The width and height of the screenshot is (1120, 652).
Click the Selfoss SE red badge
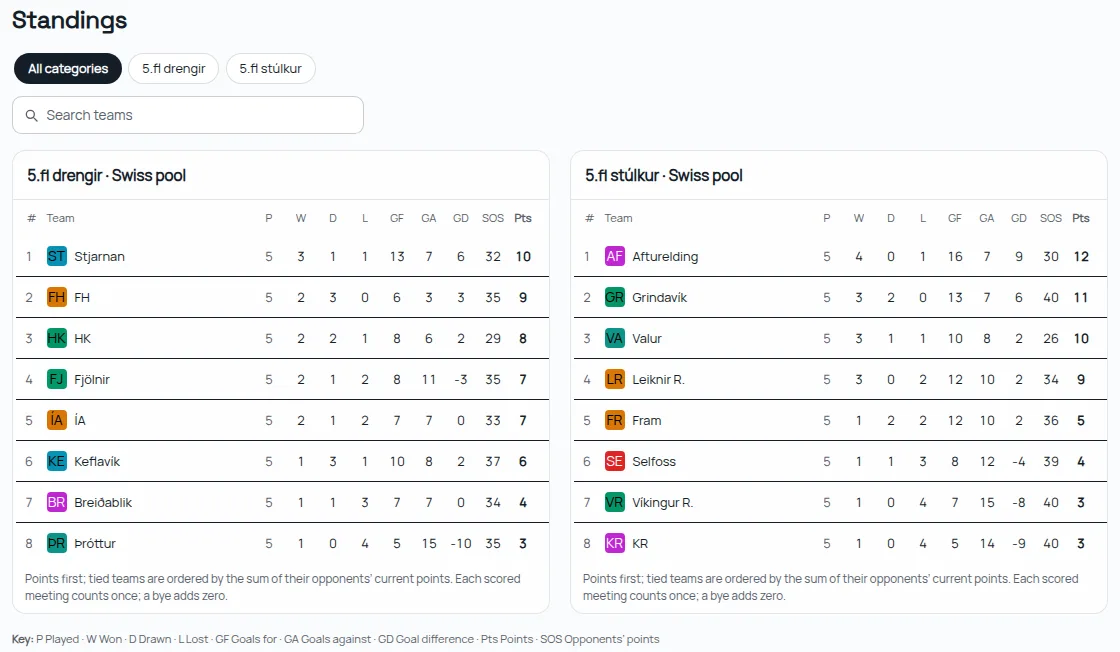614,461
